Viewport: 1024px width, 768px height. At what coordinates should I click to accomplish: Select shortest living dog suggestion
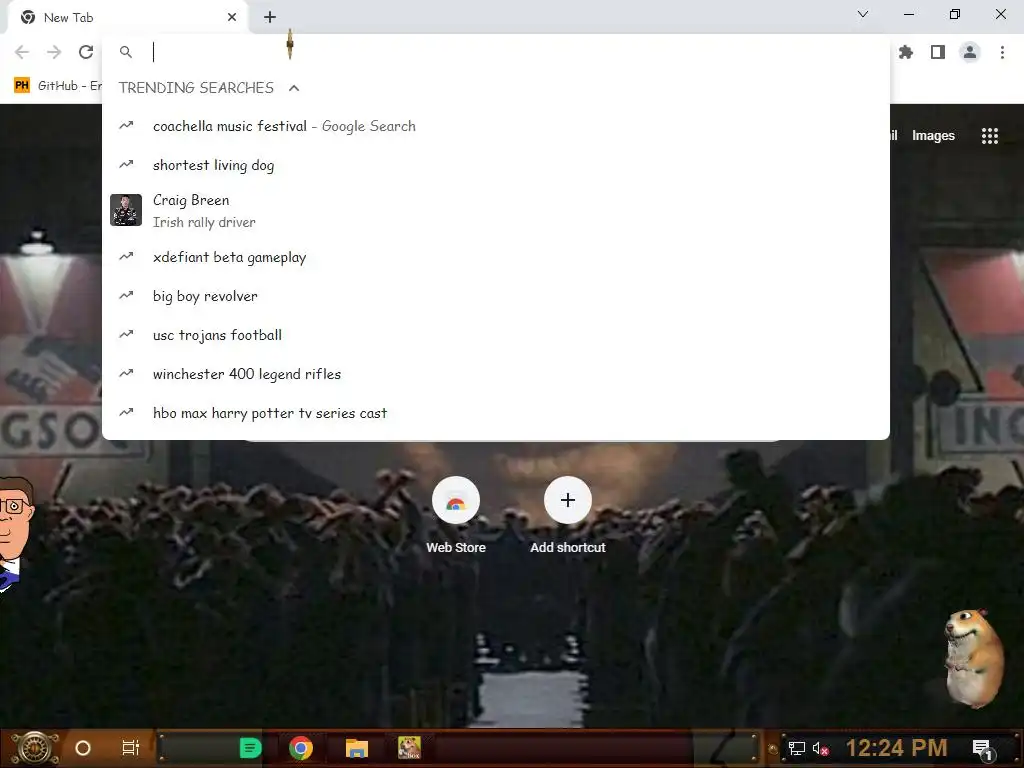(x=496, y=165)
